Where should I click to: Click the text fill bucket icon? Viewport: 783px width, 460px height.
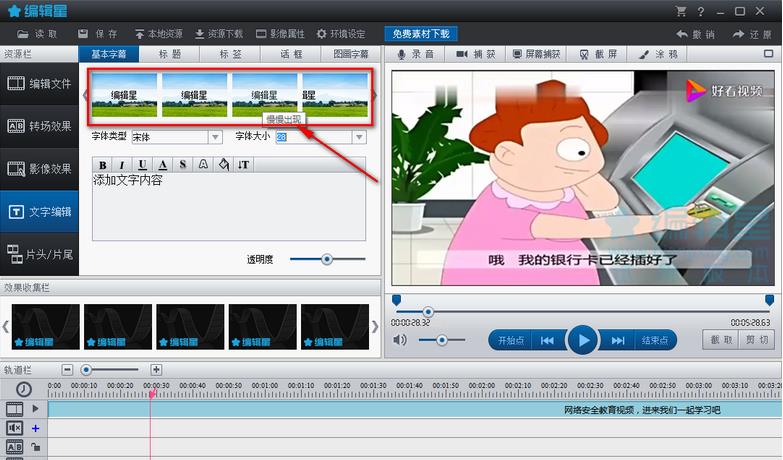pyautogui.click(x=224, y=165)
